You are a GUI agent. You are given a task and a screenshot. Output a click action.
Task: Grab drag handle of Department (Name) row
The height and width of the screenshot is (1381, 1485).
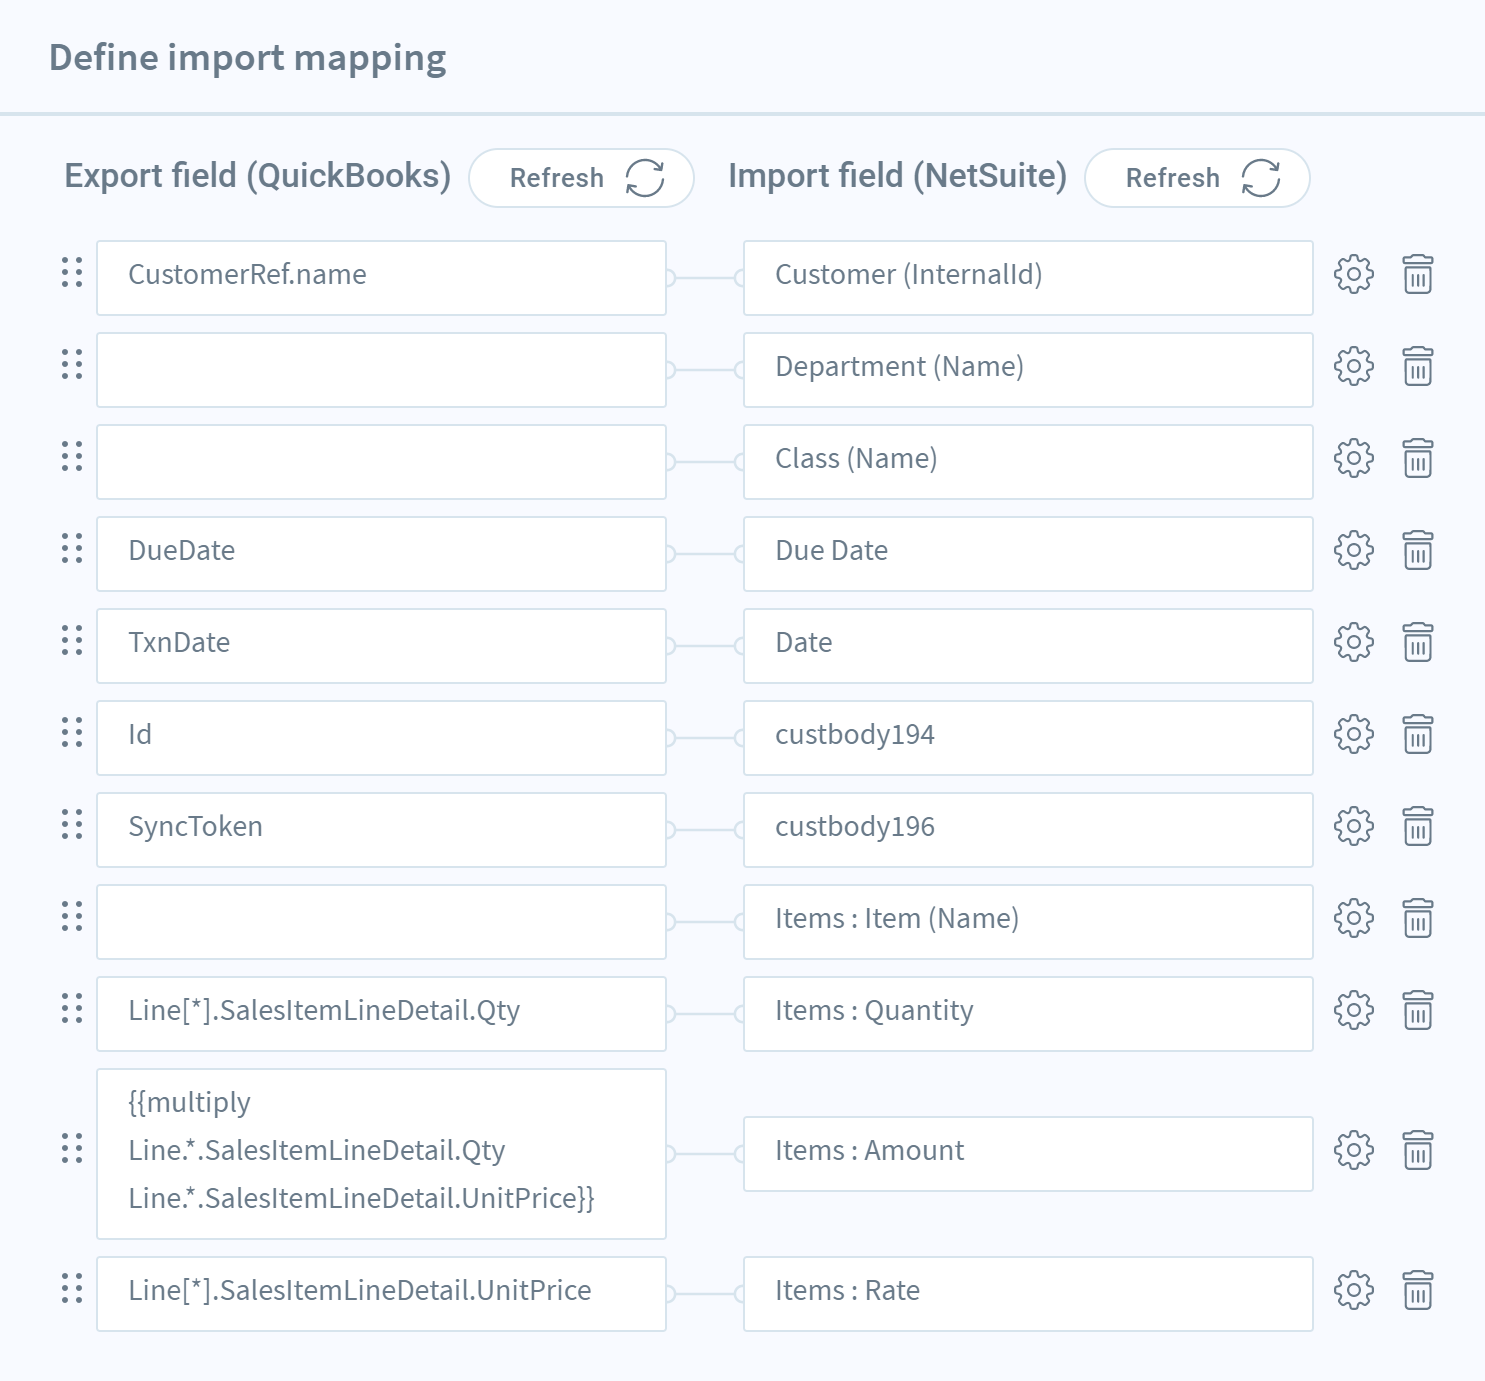tap(72, 364)
